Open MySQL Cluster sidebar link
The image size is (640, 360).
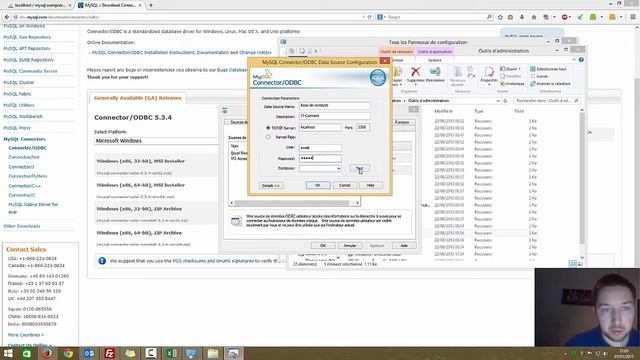click(x=19, y=82)
